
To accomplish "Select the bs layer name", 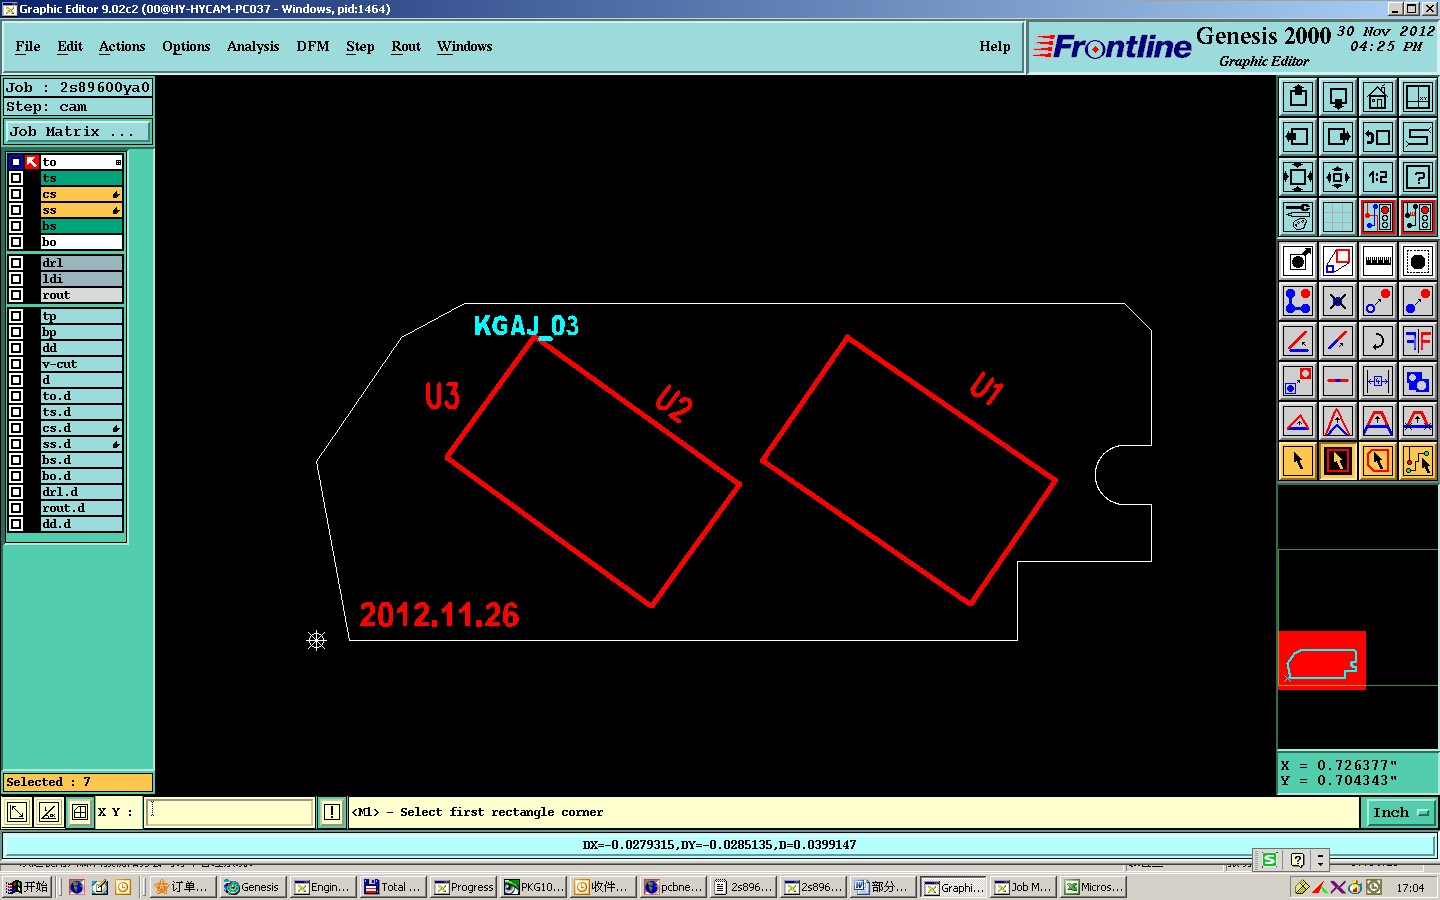I will (x=81, y=226).
